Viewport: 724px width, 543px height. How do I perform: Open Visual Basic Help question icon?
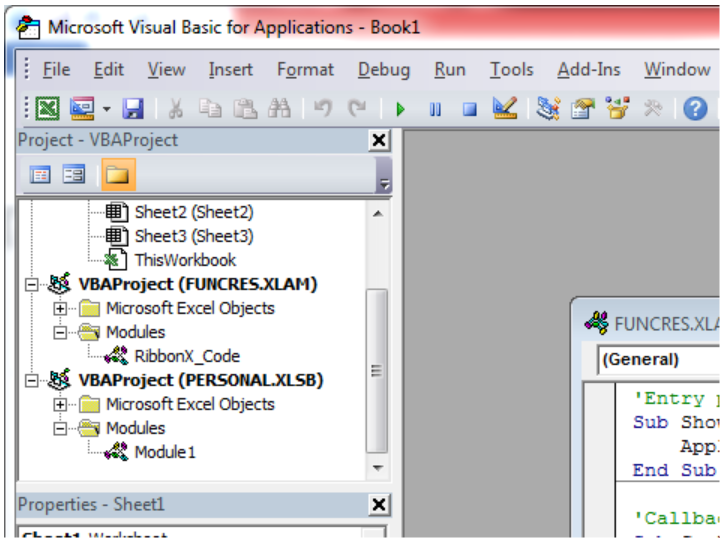pos(695,109)
